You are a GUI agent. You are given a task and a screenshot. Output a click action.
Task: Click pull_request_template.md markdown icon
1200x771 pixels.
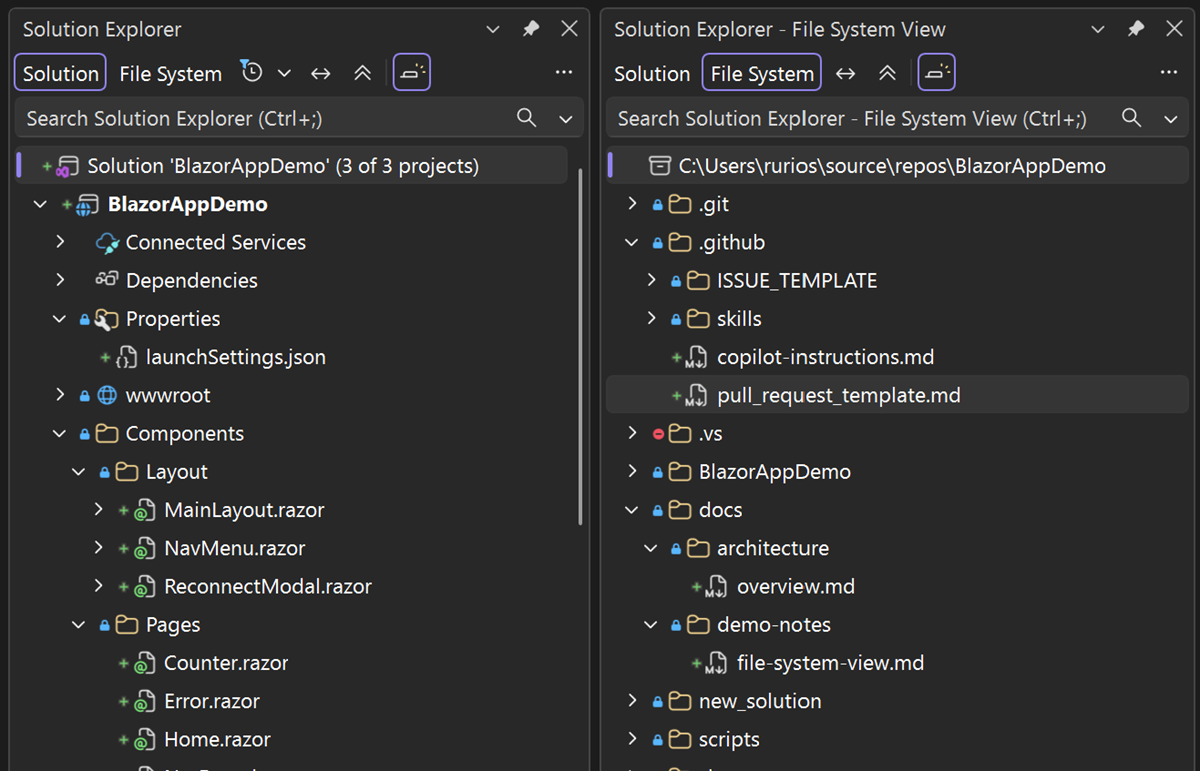696,396
